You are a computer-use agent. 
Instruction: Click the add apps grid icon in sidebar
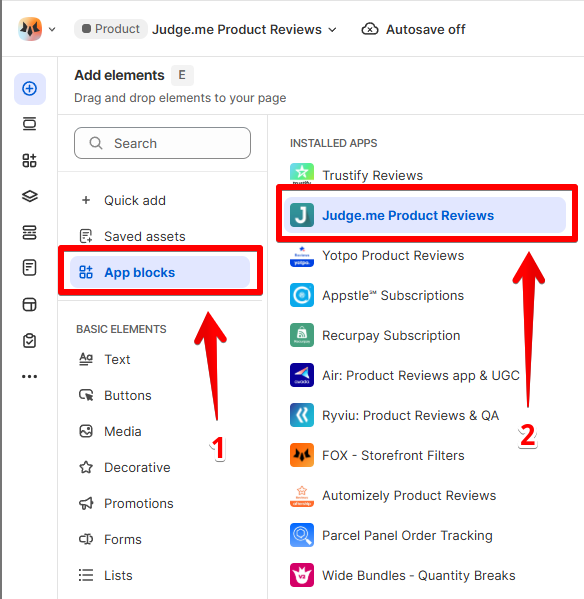pyautogui.click(x=30, y=160)
